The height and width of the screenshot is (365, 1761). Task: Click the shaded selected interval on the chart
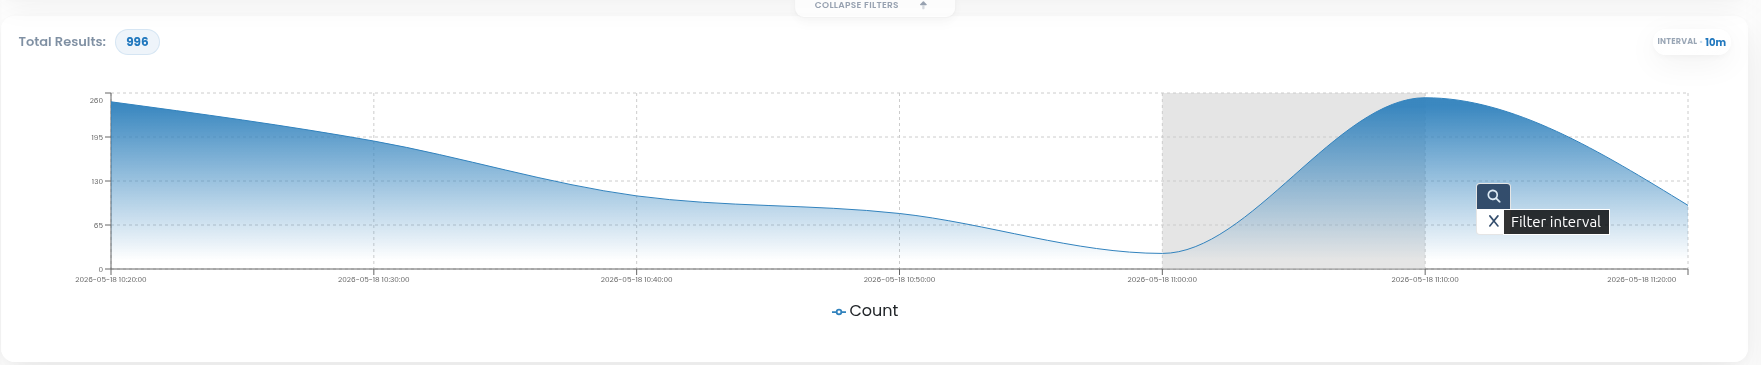(1293, 181)
